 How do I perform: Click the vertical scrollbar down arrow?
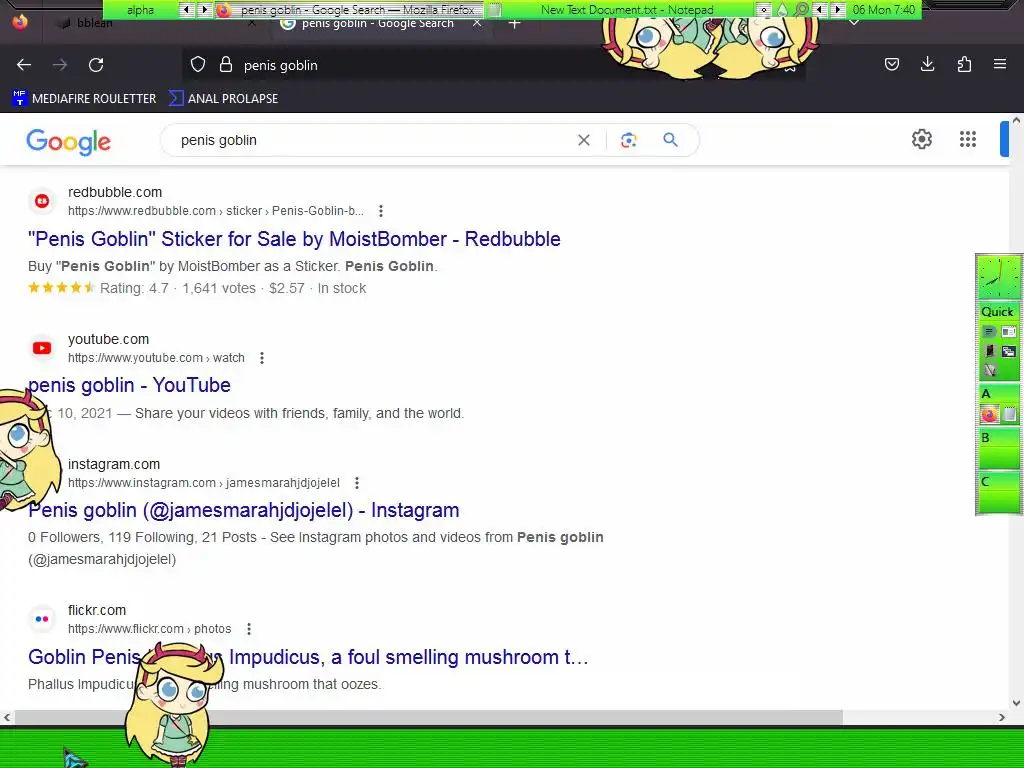point(1016,703)
